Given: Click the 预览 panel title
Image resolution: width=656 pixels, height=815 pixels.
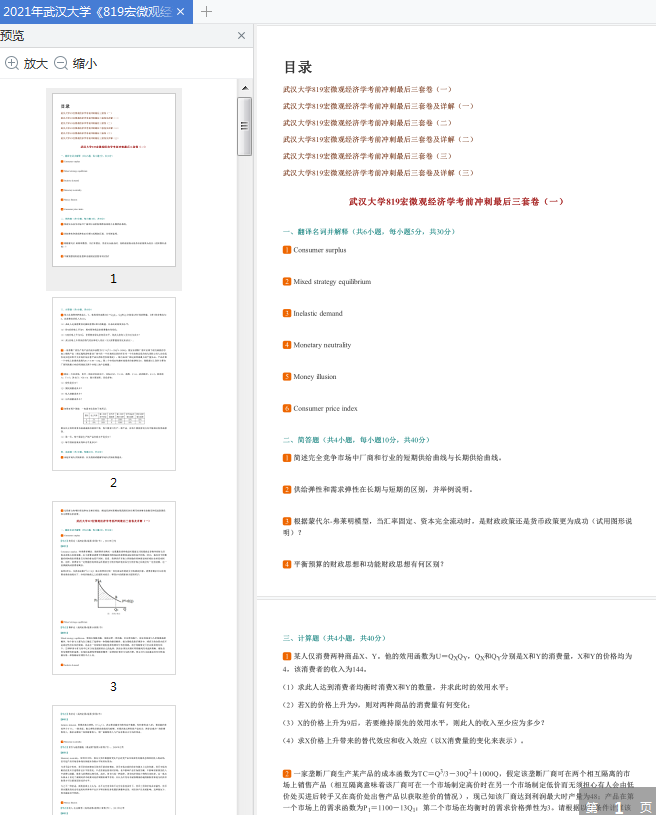Looking at the screenshot, I should pyautogui.click(x=12, y=35).
